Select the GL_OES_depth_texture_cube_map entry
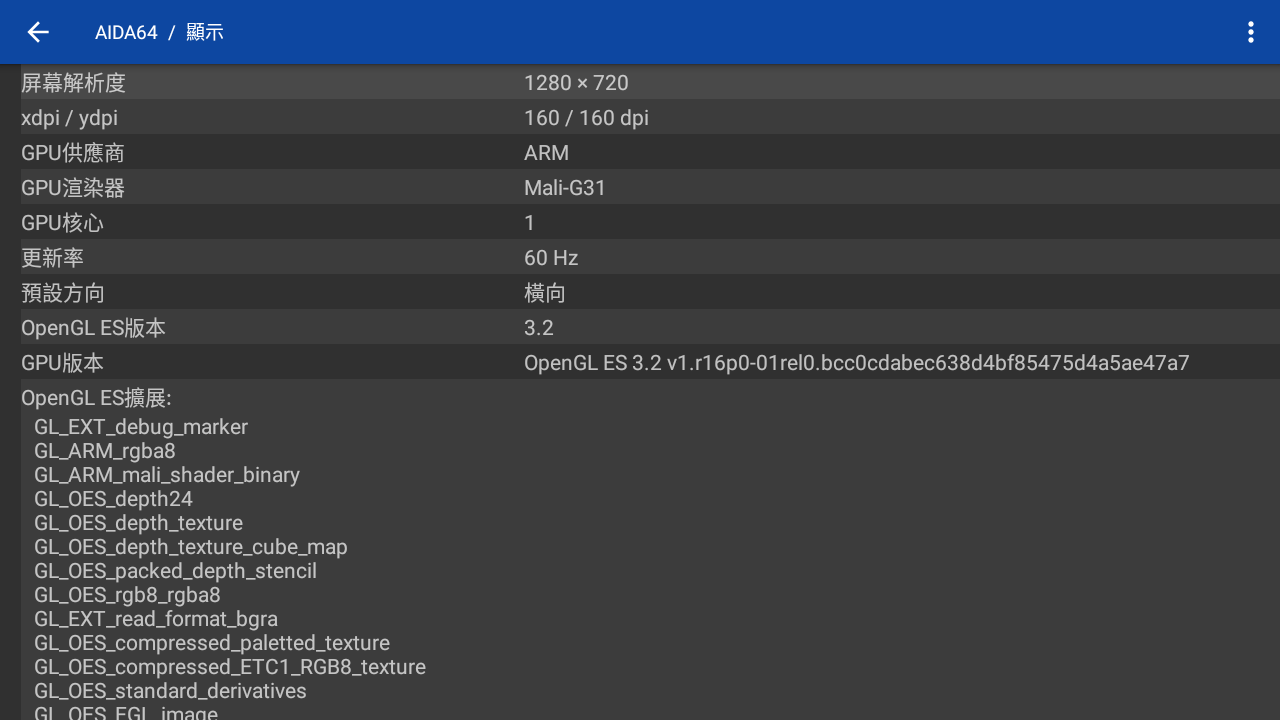The height and width of the screenshot is (720, 1280). [191, 547]
